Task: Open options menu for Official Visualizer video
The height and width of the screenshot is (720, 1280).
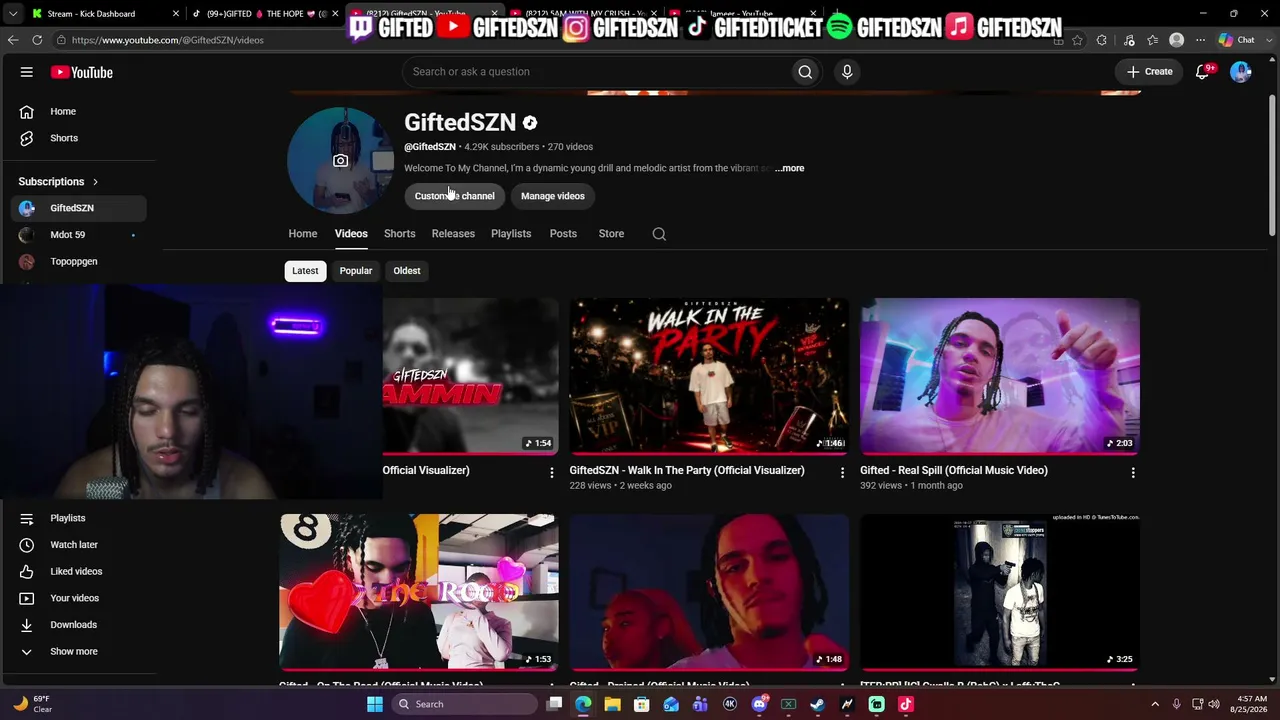Action: coord(551,472)
